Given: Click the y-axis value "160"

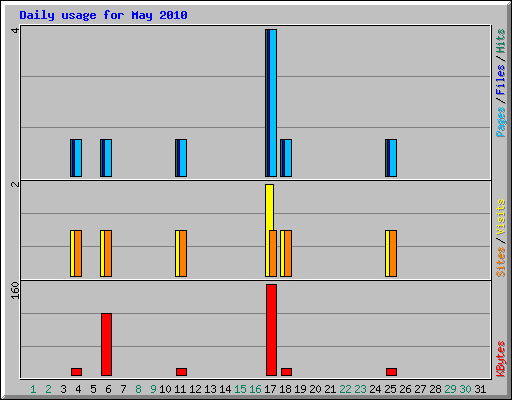Looking at the screenshot, I should pyautogui.click(x=15, y=291).
